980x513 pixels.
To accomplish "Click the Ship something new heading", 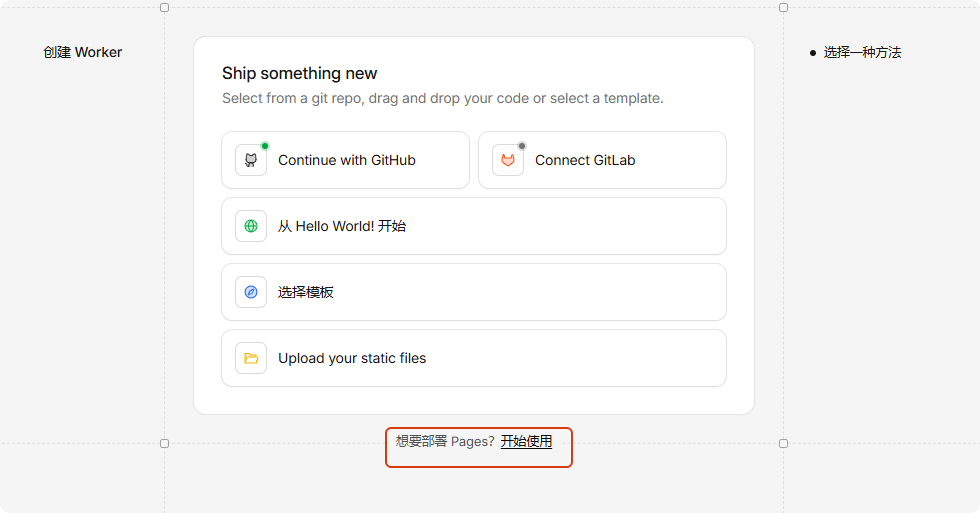I will 300,73.
